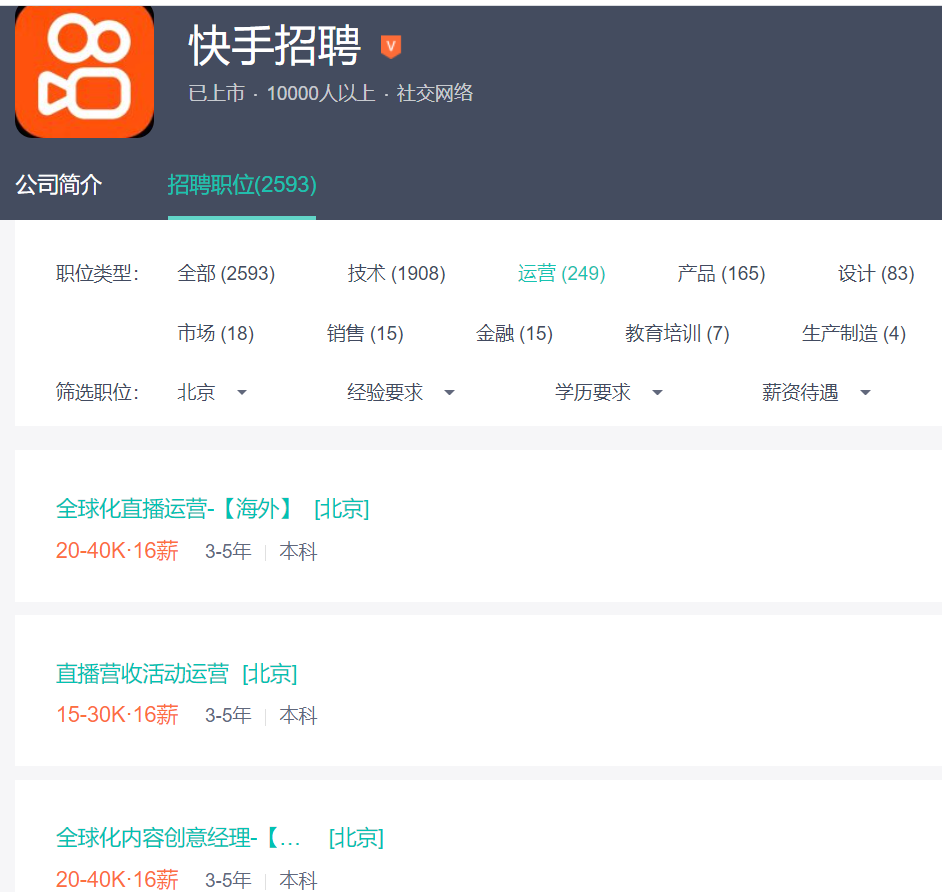
Task: Click the orange verified V badge
Action: [391, 46]
